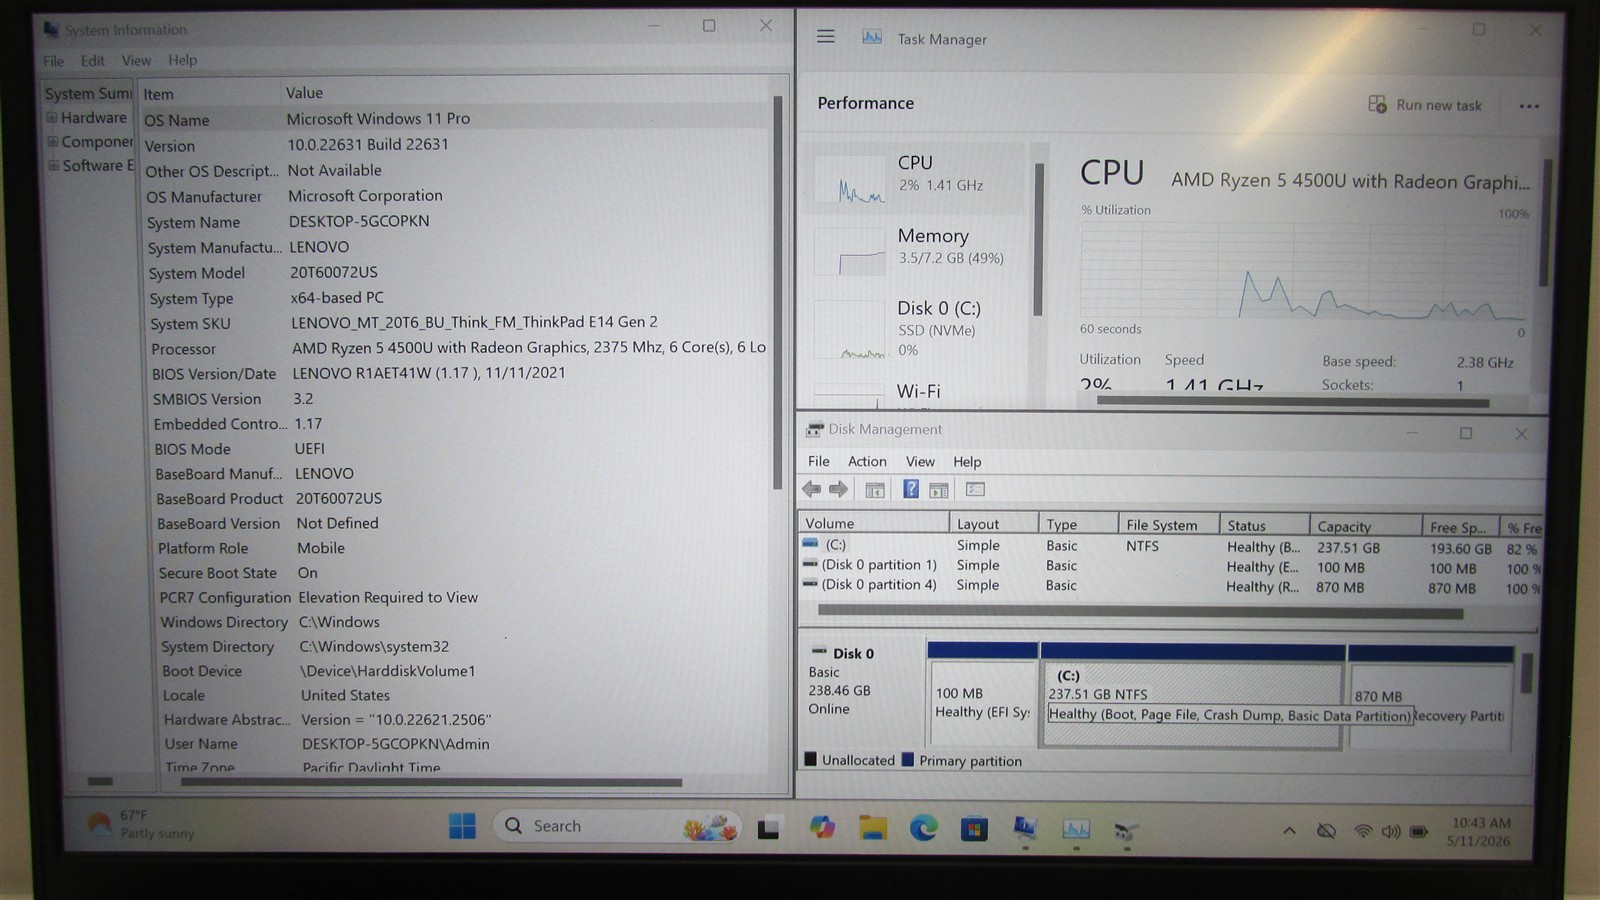Screen dimensions: 1600x900
Task: Click Run new task icon in Task Manager
Action: pyautogui.click(x=1377, y=105)
